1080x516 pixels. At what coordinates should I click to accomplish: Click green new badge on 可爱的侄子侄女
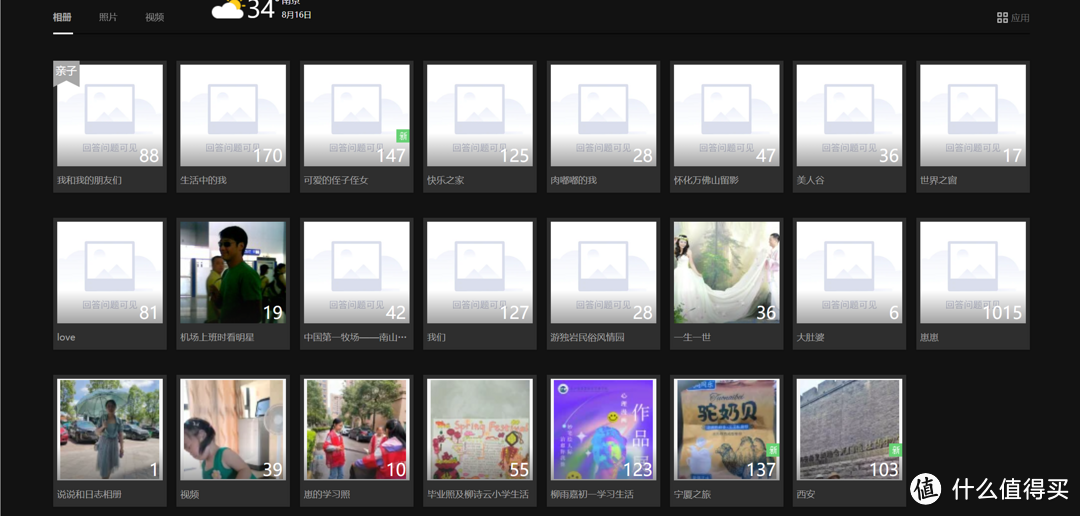(403, 136)
